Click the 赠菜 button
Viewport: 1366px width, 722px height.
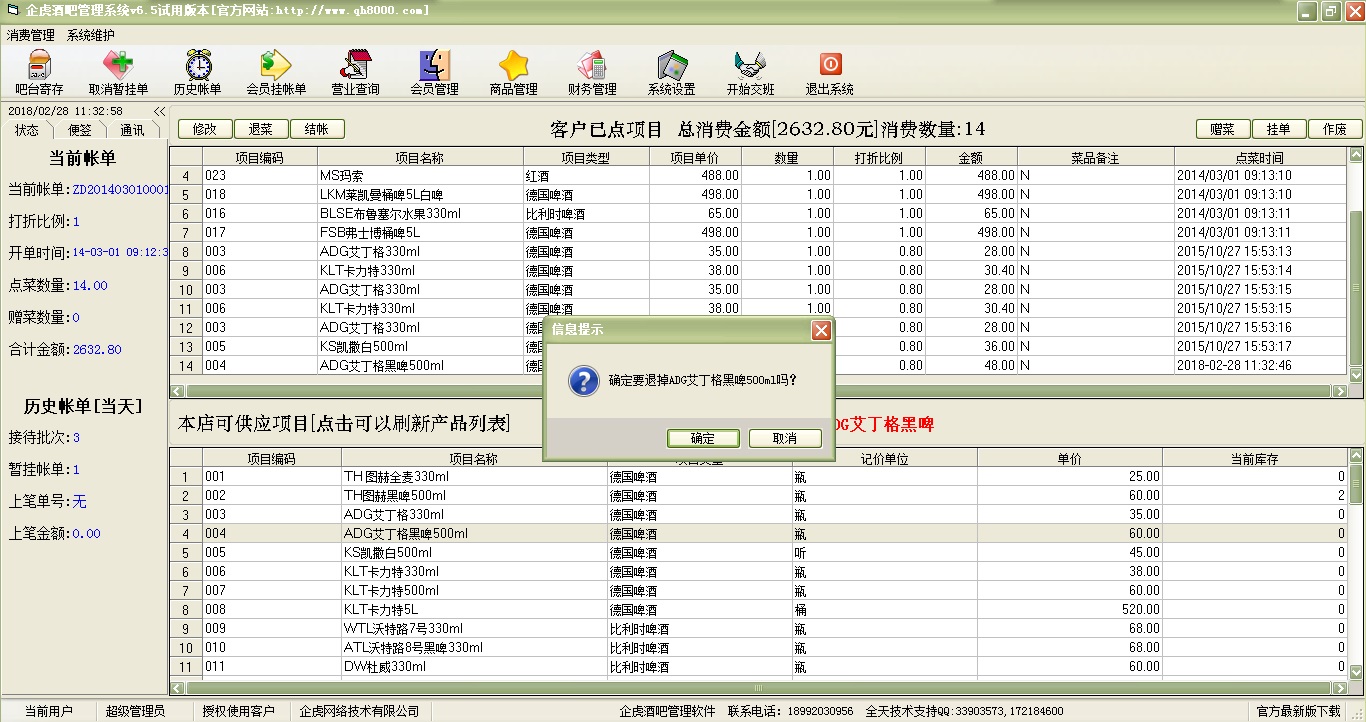pyautogui.click(x=1223, y=129)
